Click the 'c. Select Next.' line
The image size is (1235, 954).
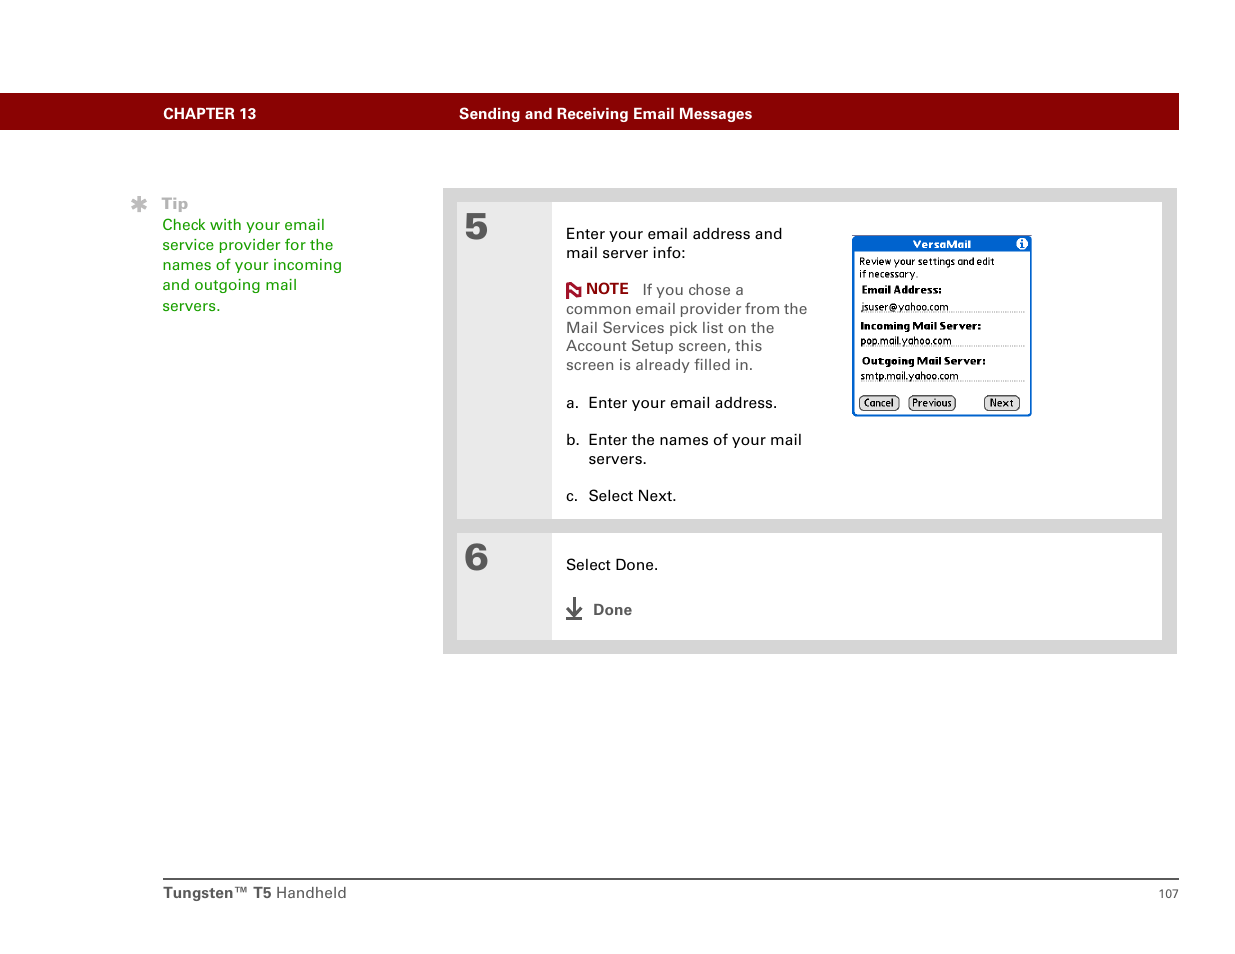(x=621, y=496)
